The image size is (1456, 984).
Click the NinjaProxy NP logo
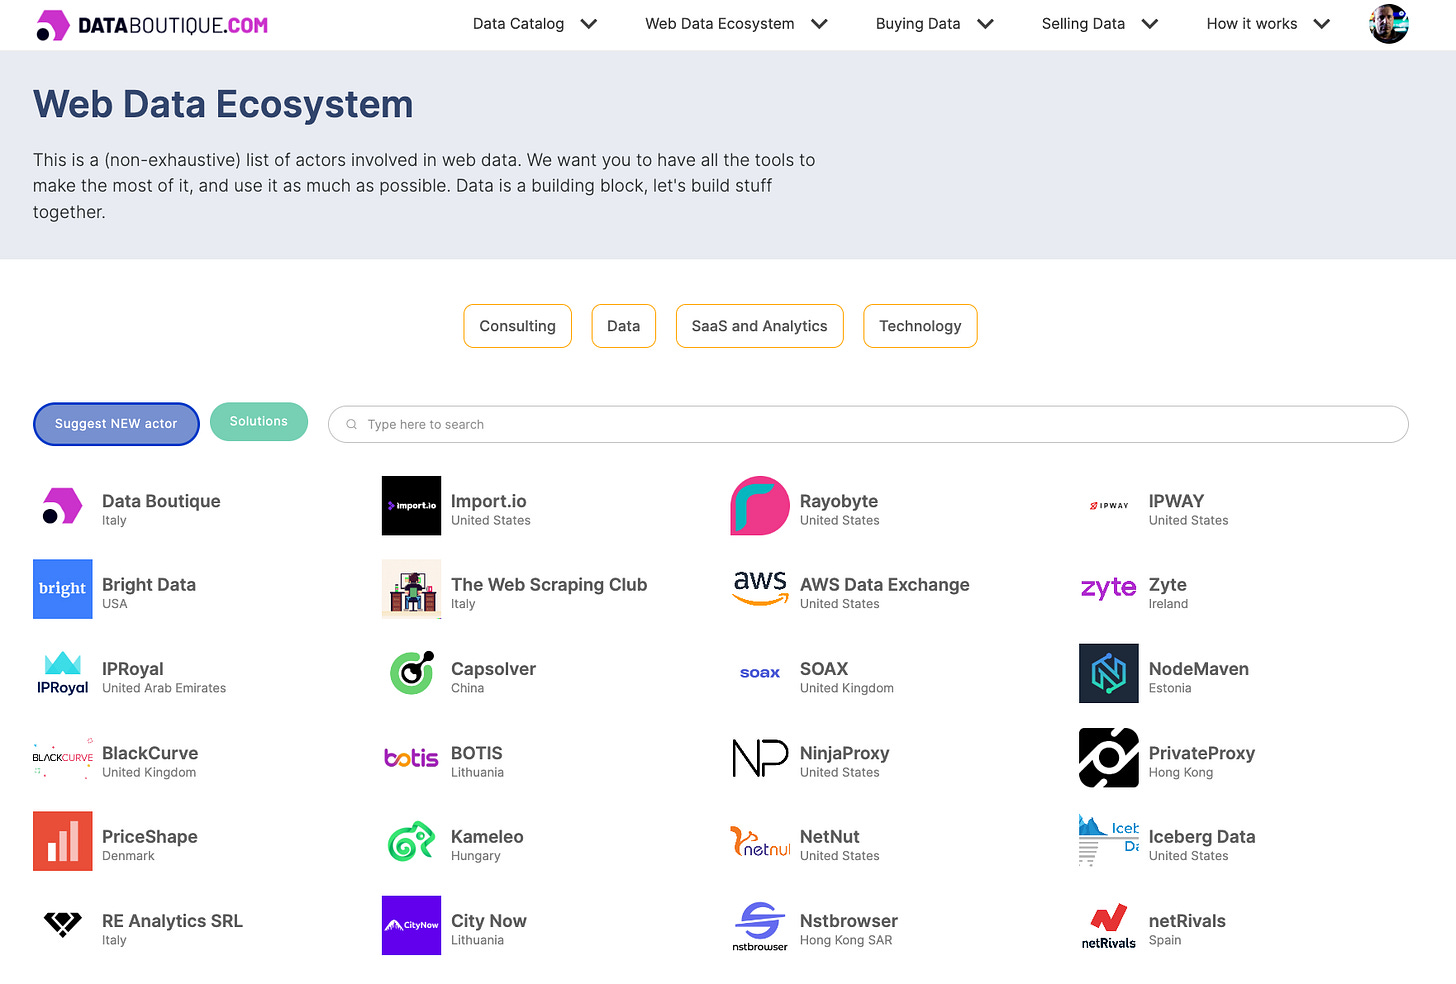coord(760,758)
